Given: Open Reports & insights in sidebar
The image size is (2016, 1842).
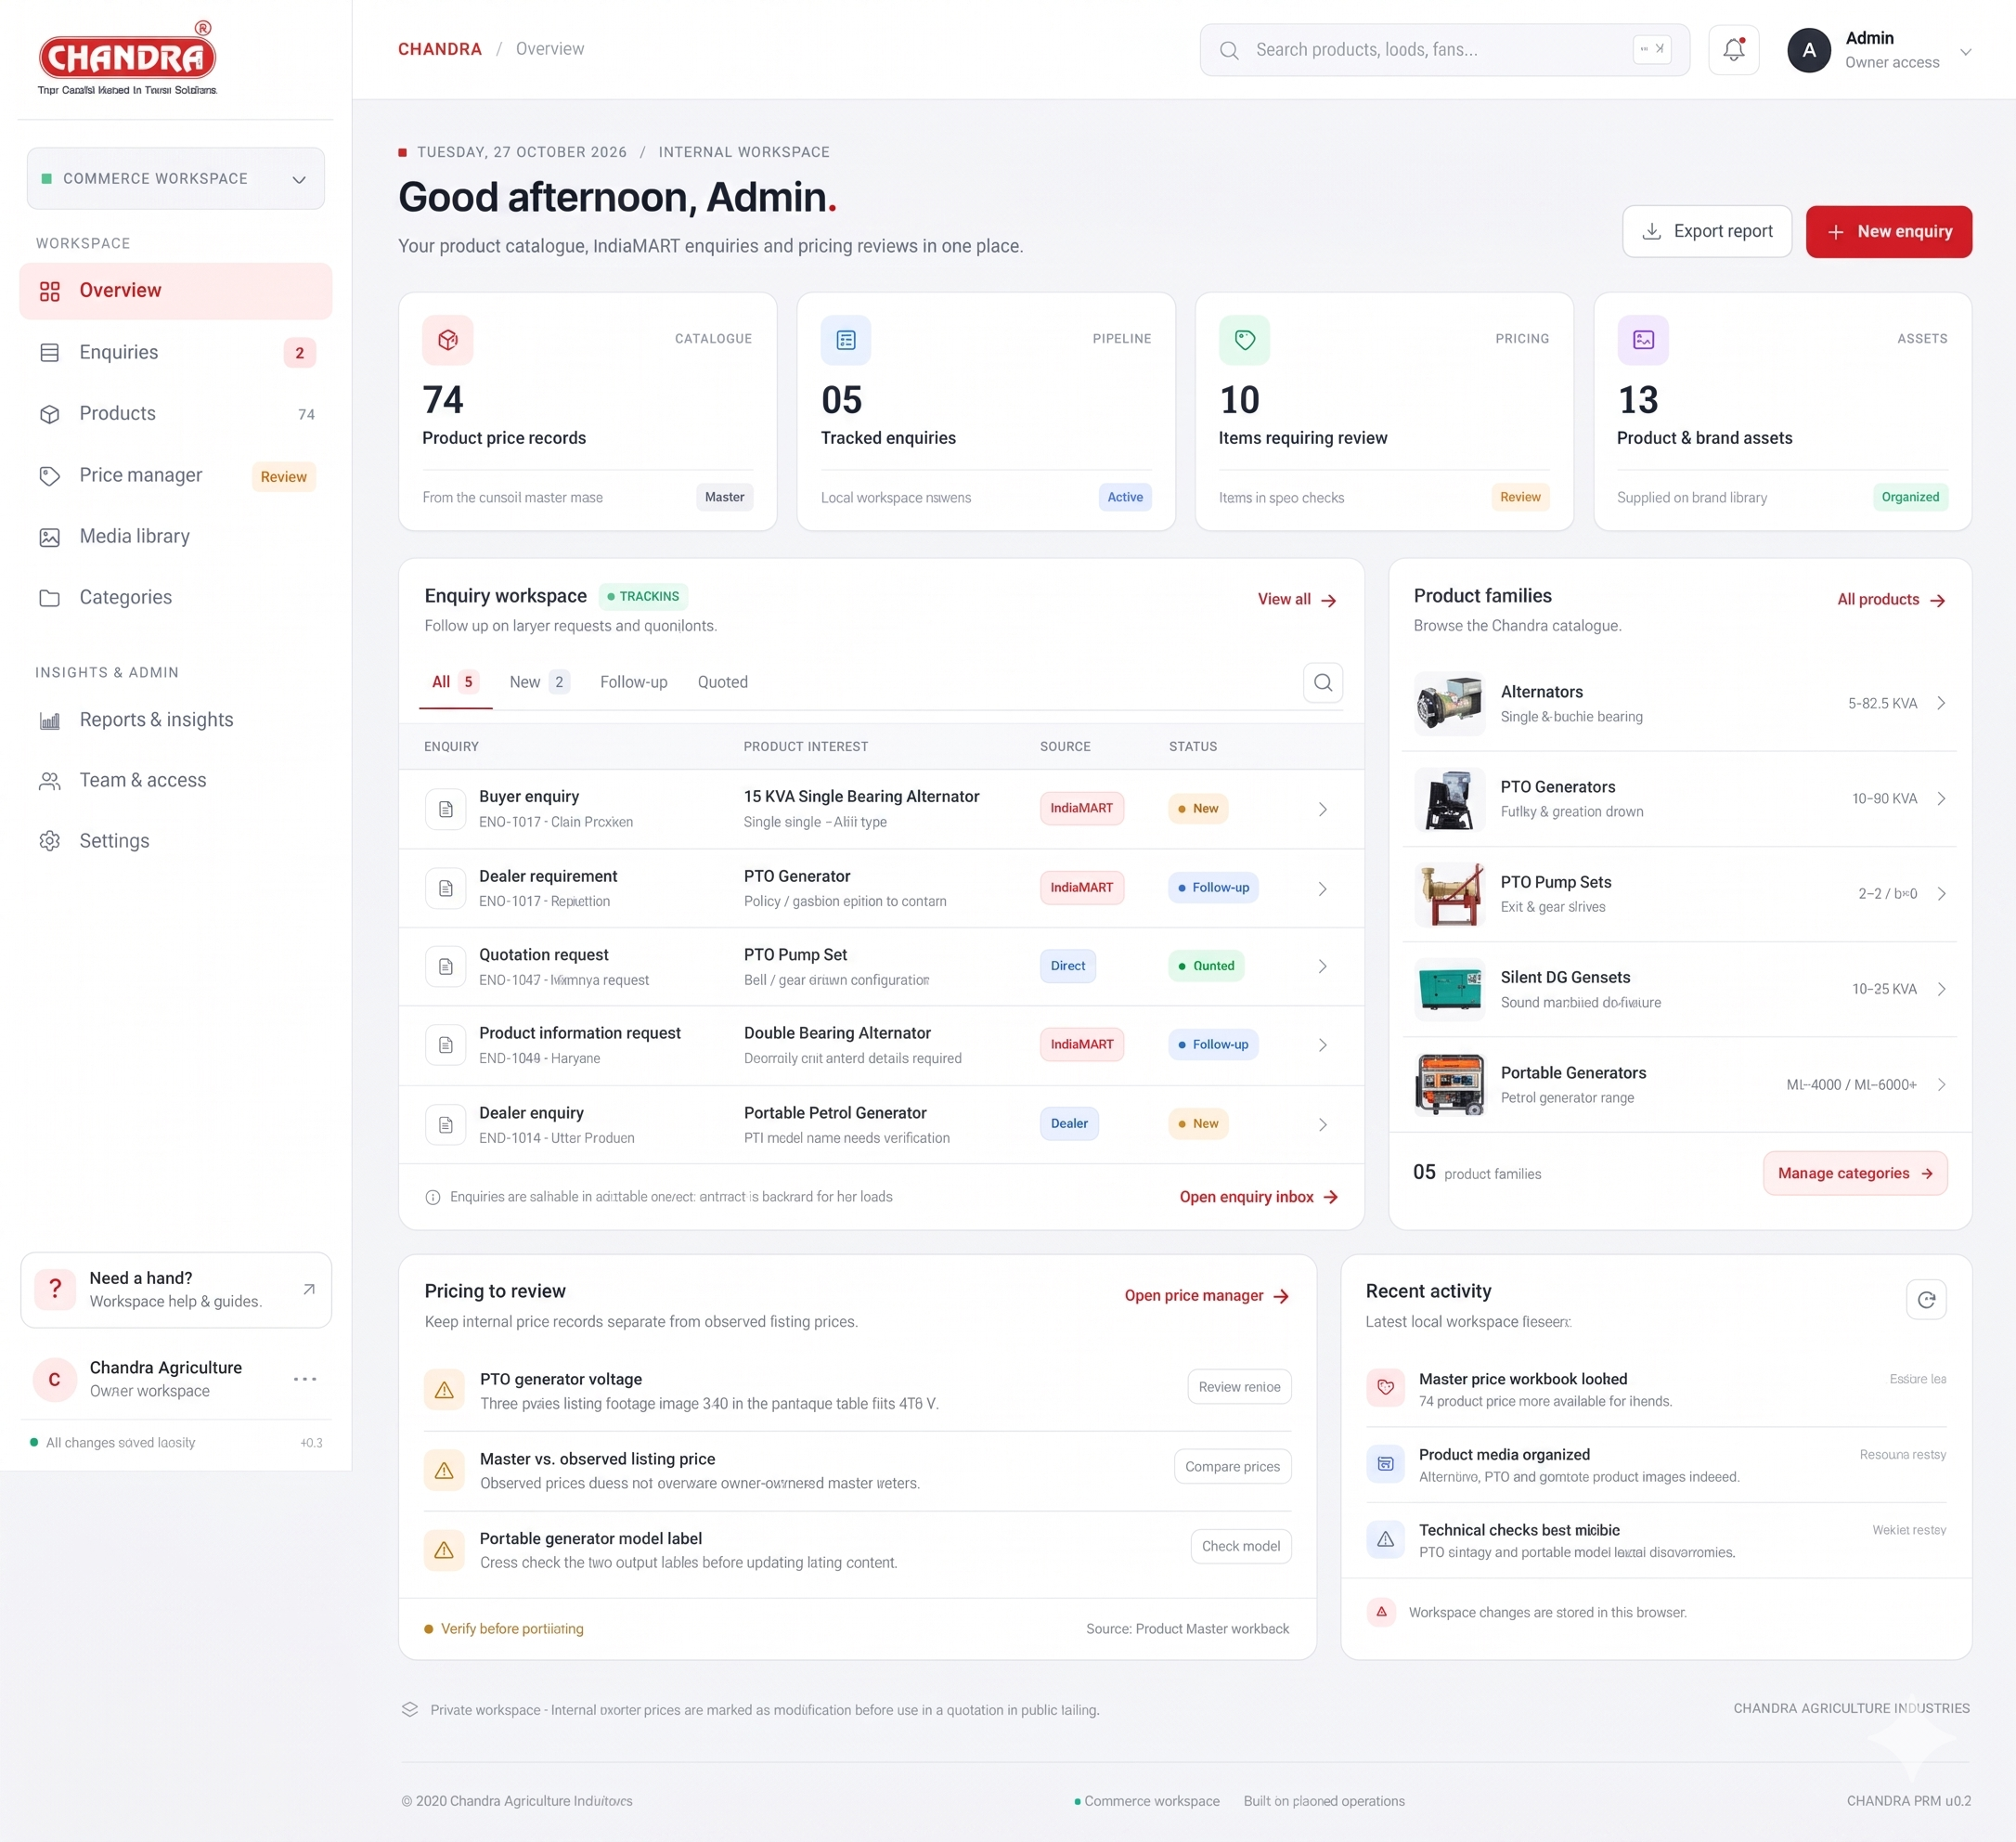Looking at the screenshot, I should tap(176, 720).
